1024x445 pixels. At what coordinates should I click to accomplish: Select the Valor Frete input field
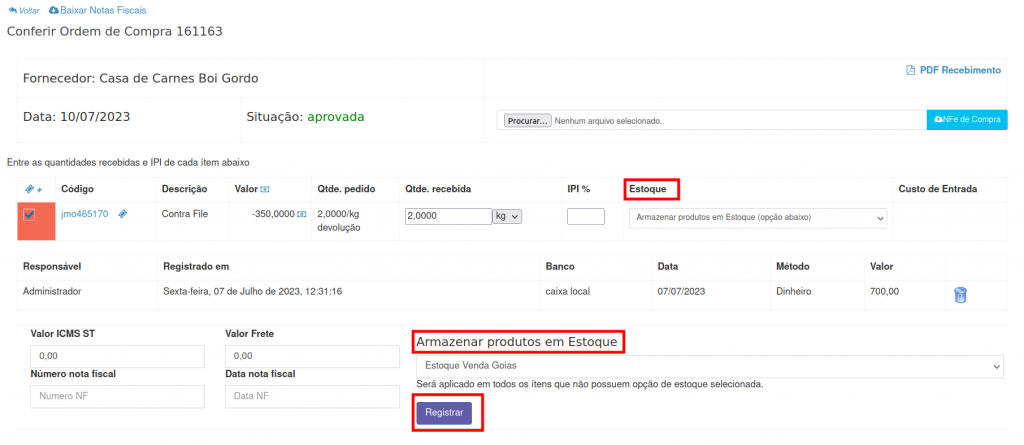pos(312,355)
